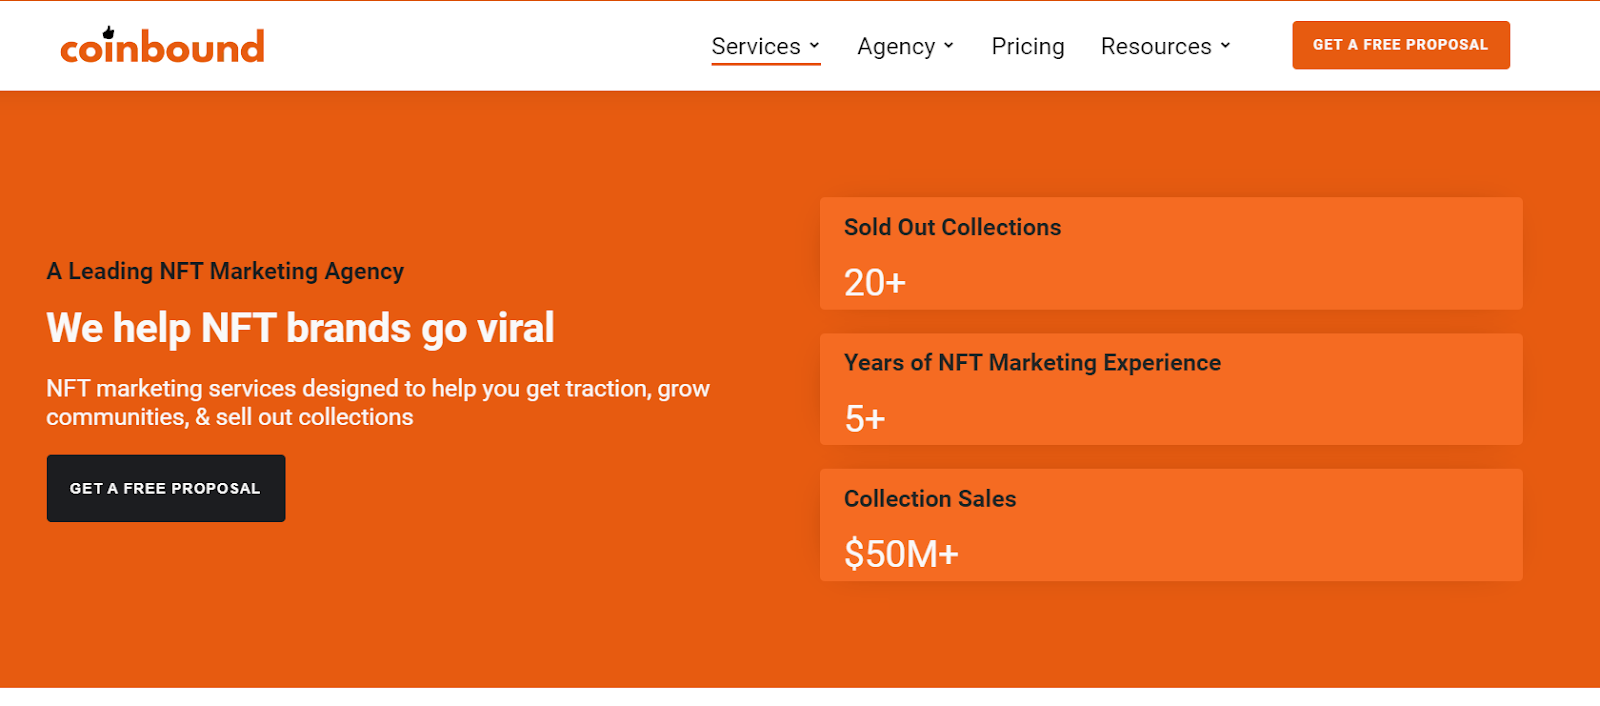The width and height of the screenshot is (1600, 706).
Task: Go to the Pricing page
Action: click(1027, 46)
